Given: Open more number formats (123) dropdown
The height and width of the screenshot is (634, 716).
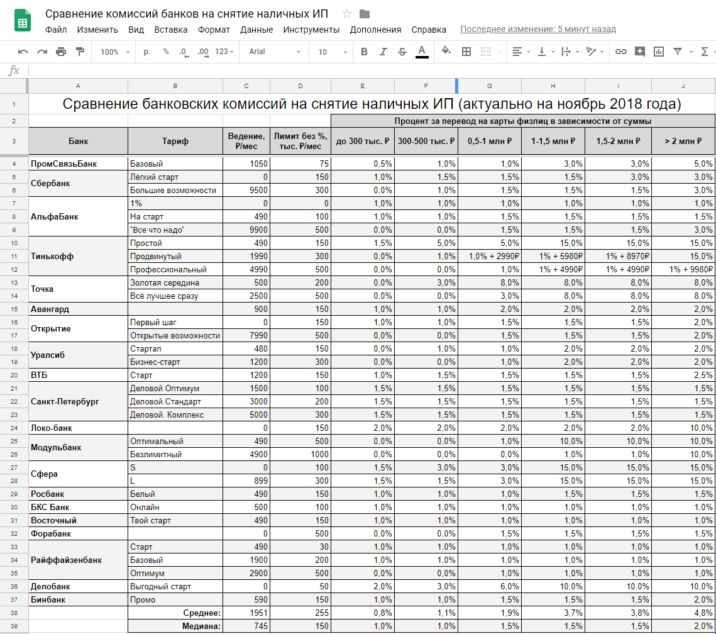Looking at the screenshot, I should 224,52.
